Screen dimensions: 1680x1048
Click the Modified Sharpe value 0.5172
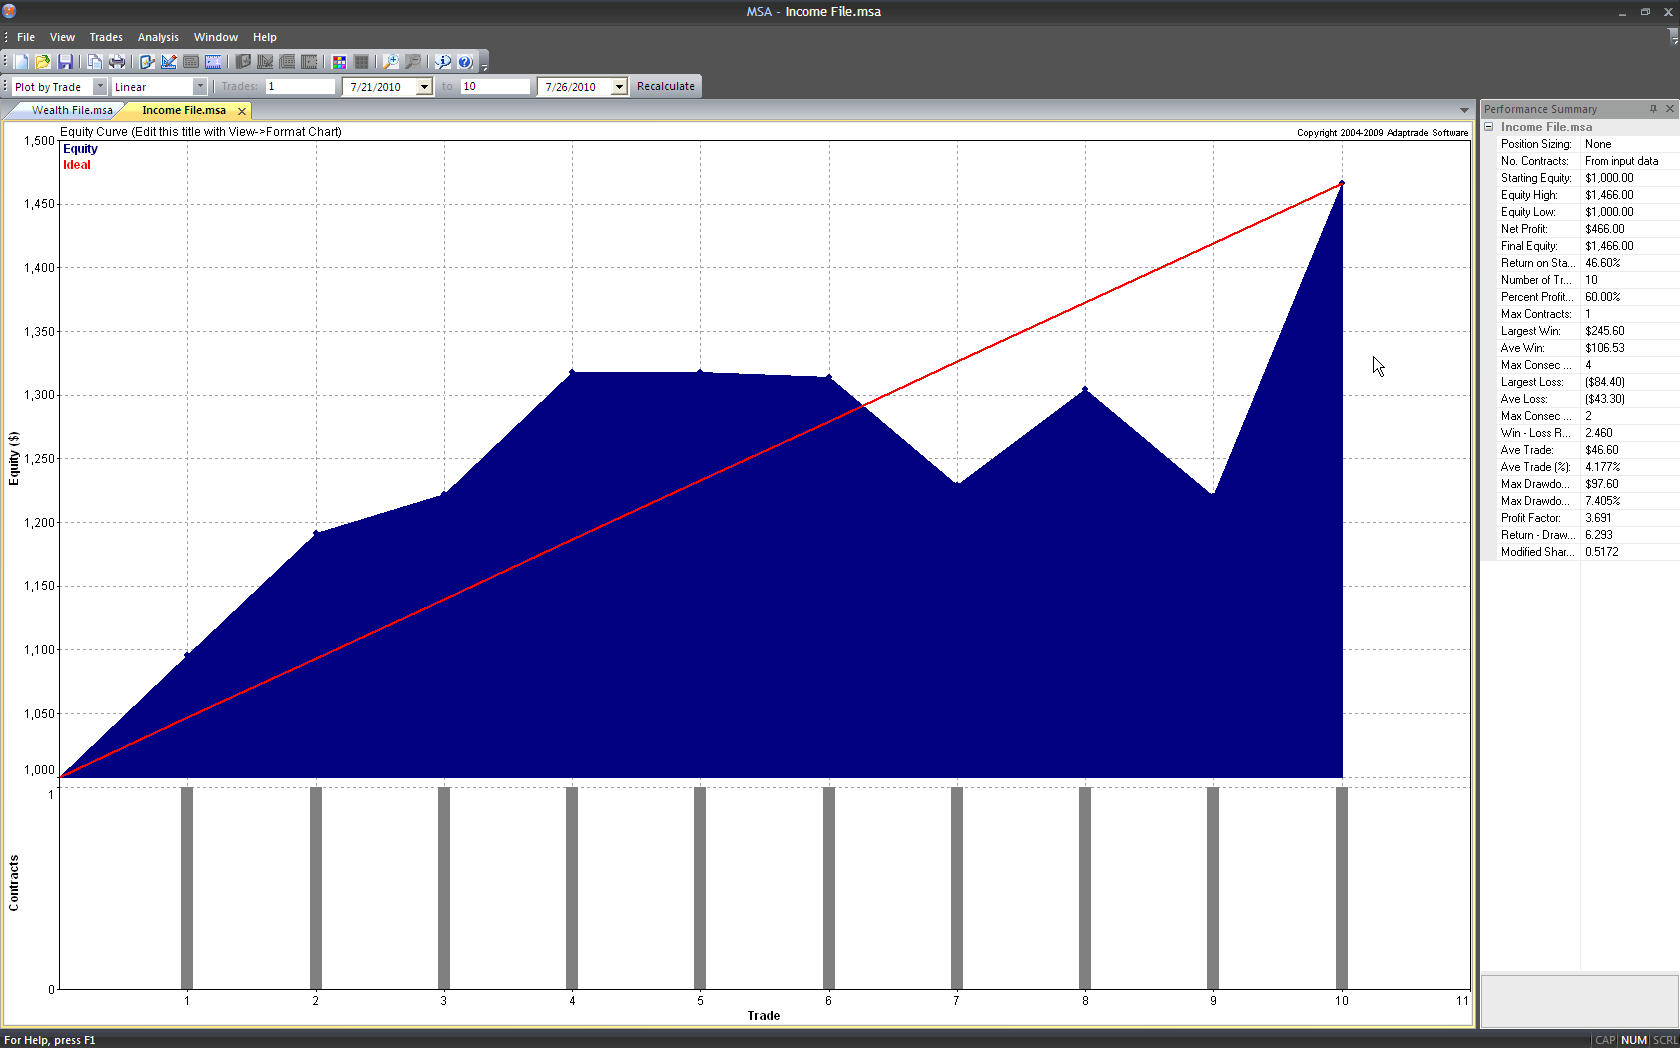tap(1602, 552)
